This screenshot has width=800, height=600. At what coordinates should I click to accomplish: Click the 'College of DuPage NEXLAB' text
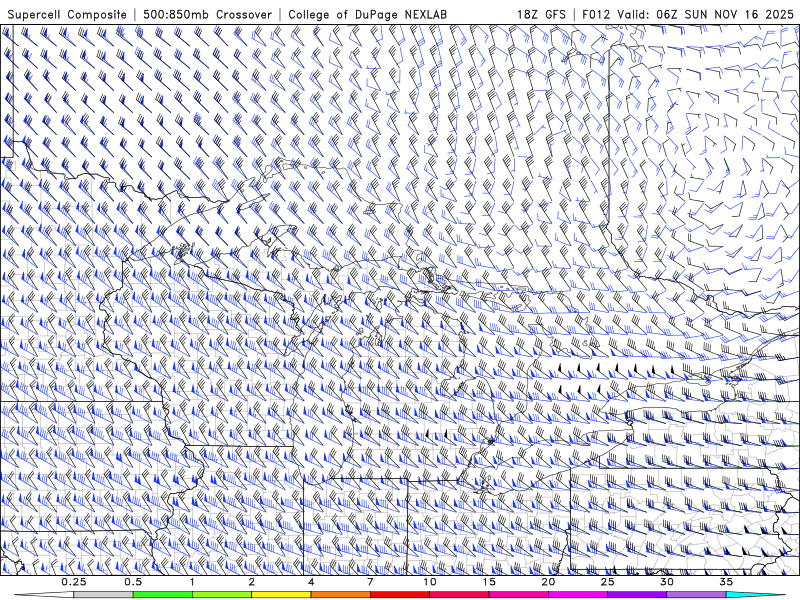tap(367, 14)
